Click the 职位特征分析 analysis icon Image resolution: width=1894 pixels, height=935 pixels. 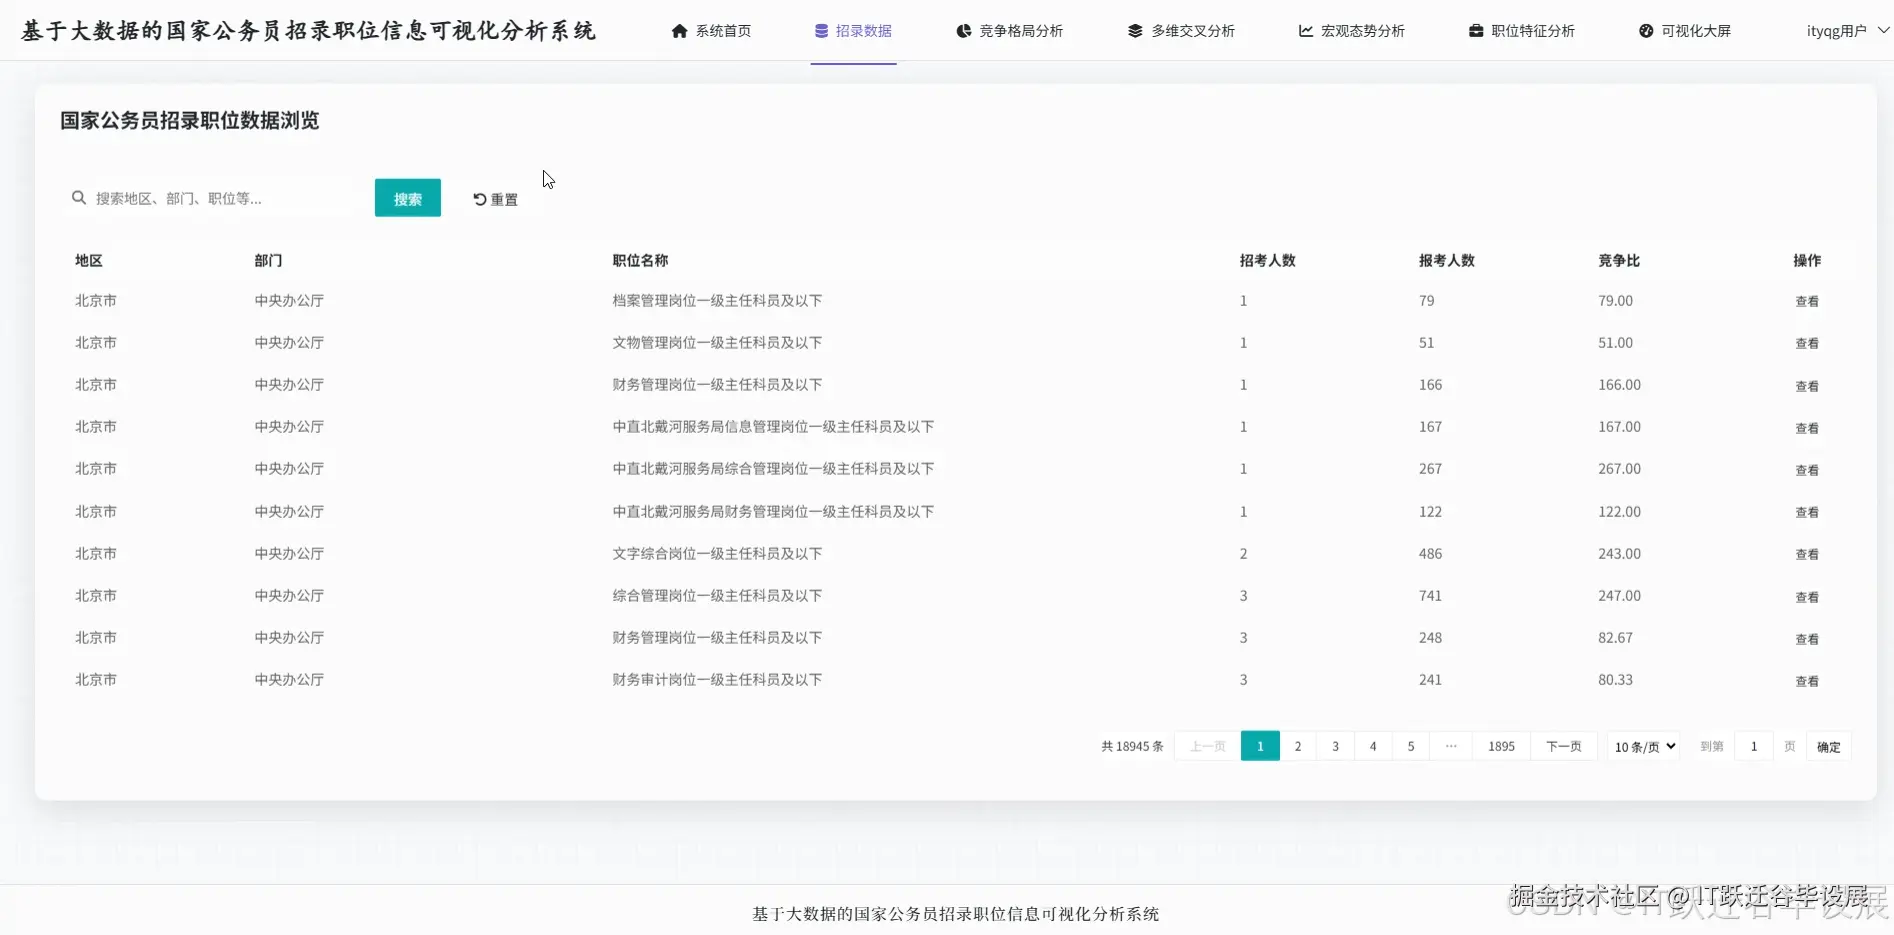(1475, 30)
